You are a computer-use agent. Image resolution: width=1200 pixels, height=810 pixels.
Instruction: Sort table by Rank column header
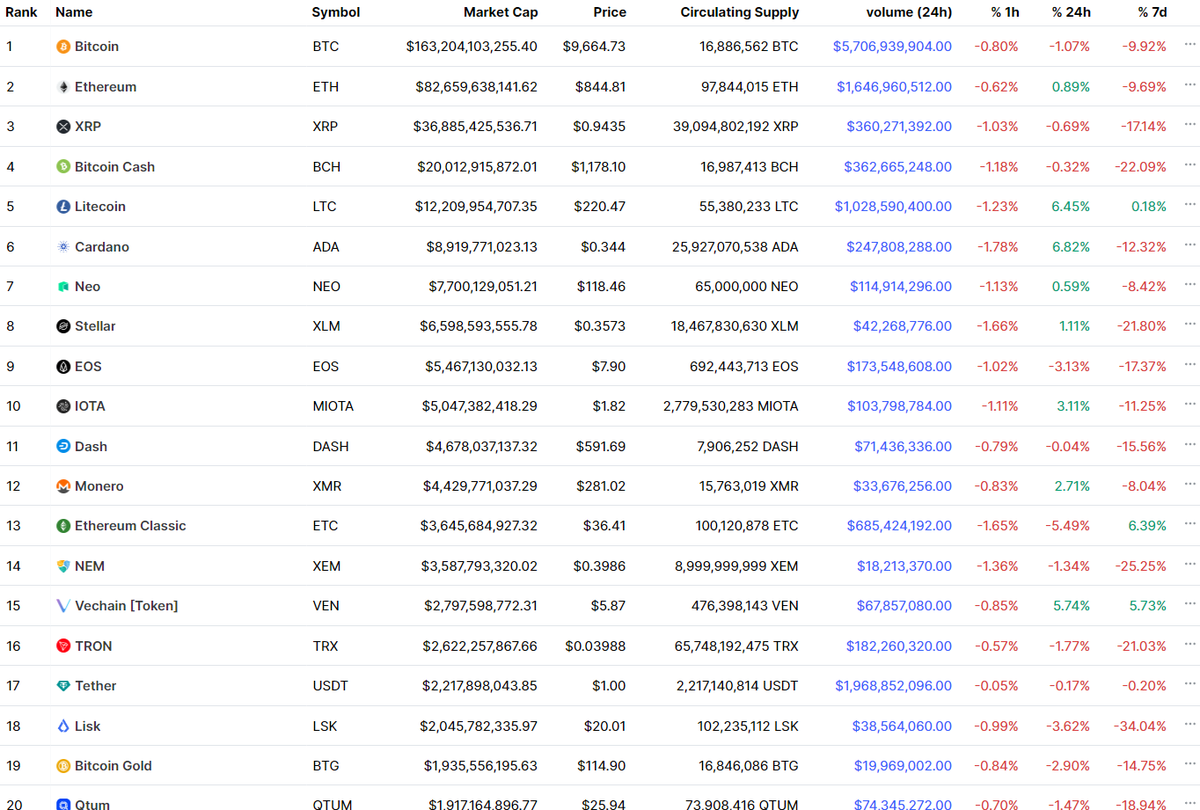tap(22, 12)
